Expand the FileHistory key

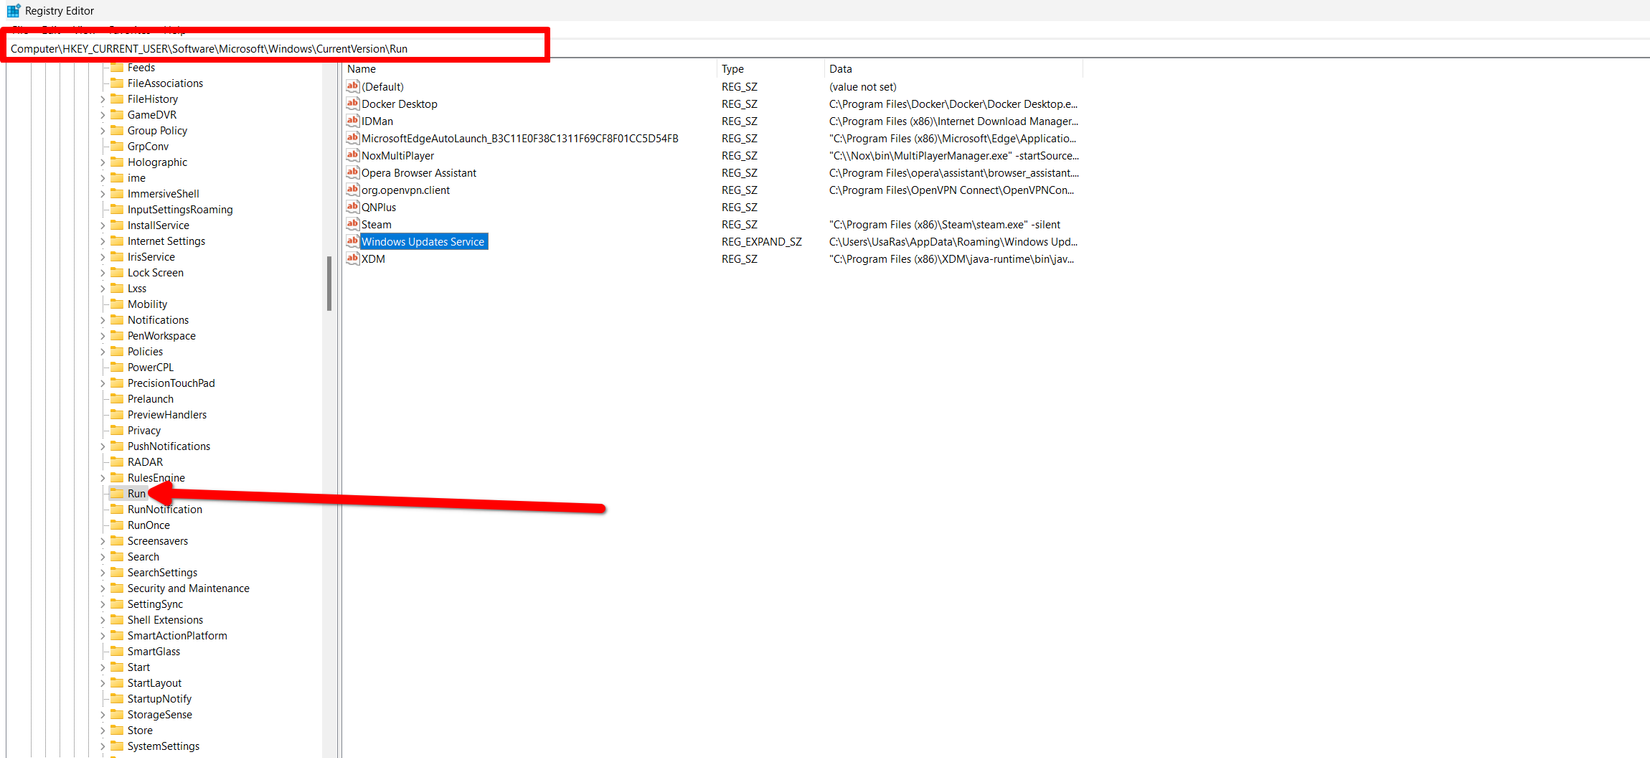coord(103,99)
